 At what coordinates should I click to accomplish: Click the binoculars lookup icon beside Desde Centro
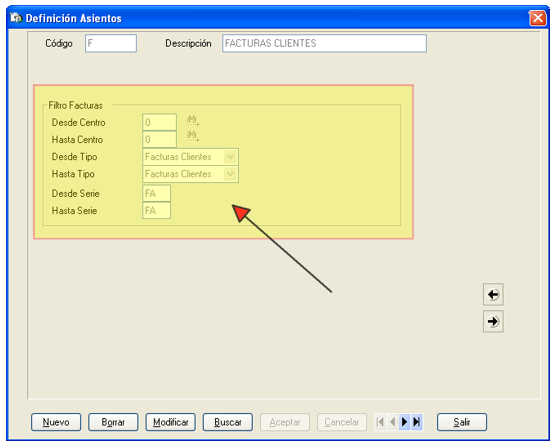point(193,121)
